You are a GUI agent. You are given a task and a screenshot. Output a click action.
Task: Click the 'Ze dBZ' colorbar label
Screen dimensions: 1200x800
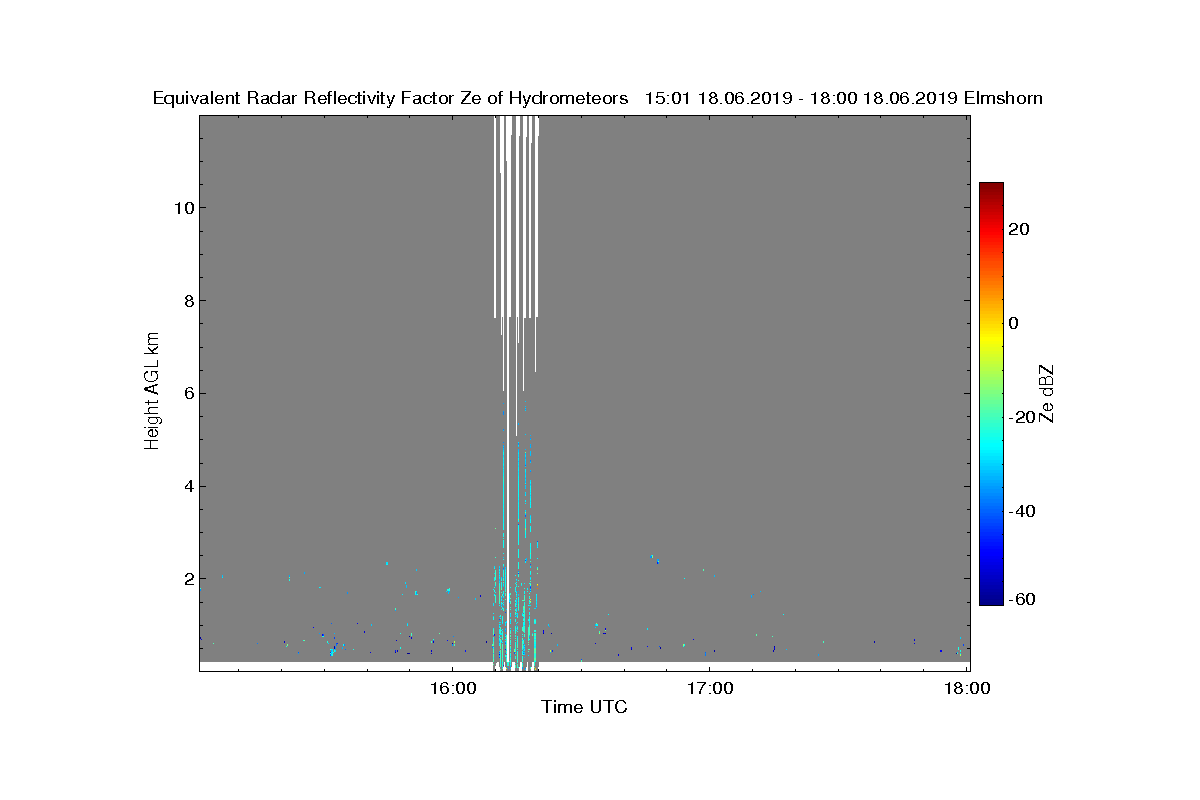tap(1048, 394)
